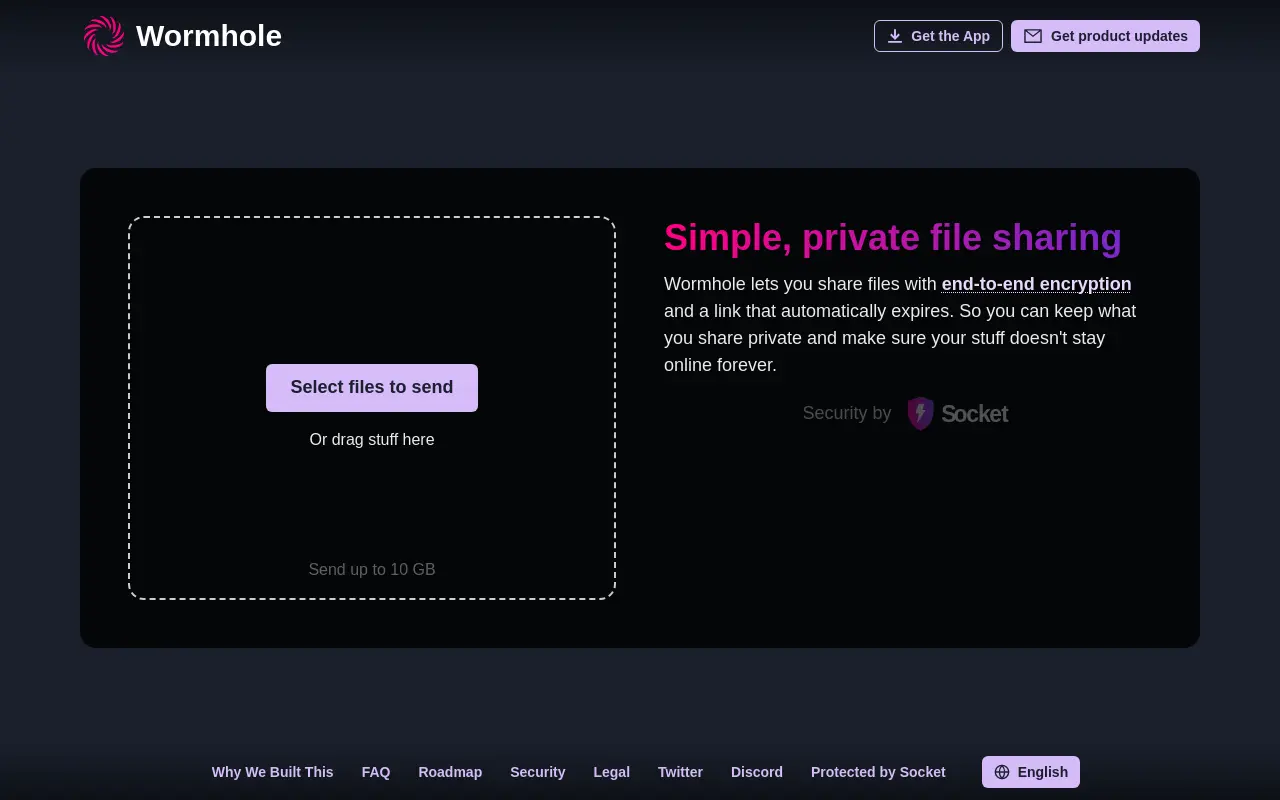Screen dimensions: 1280x800
Task: Click the Simple, private file sharing heading
Action: point(893,238)
